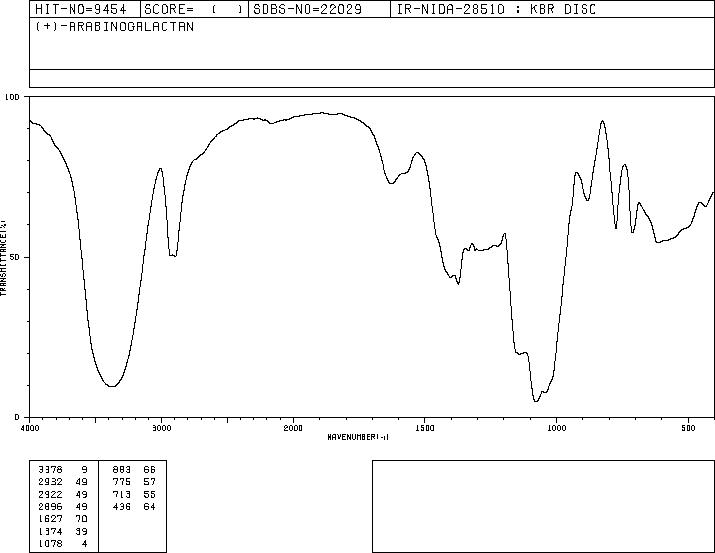This screenshot has width=715, height=553.
Task: Click the 3000 wavenumber axis label
Action: click(161, 428)
